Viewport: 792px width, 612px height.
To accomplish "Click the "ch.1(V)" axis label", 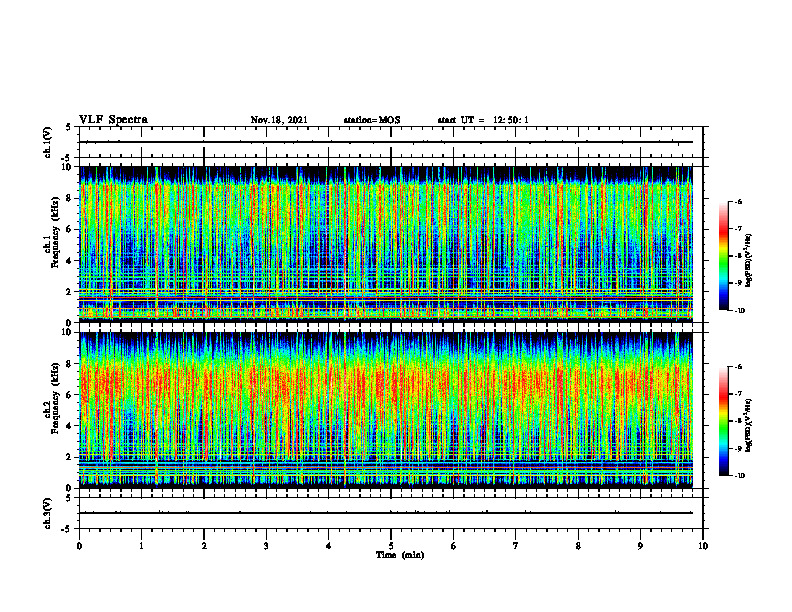I will click(47, 142).
